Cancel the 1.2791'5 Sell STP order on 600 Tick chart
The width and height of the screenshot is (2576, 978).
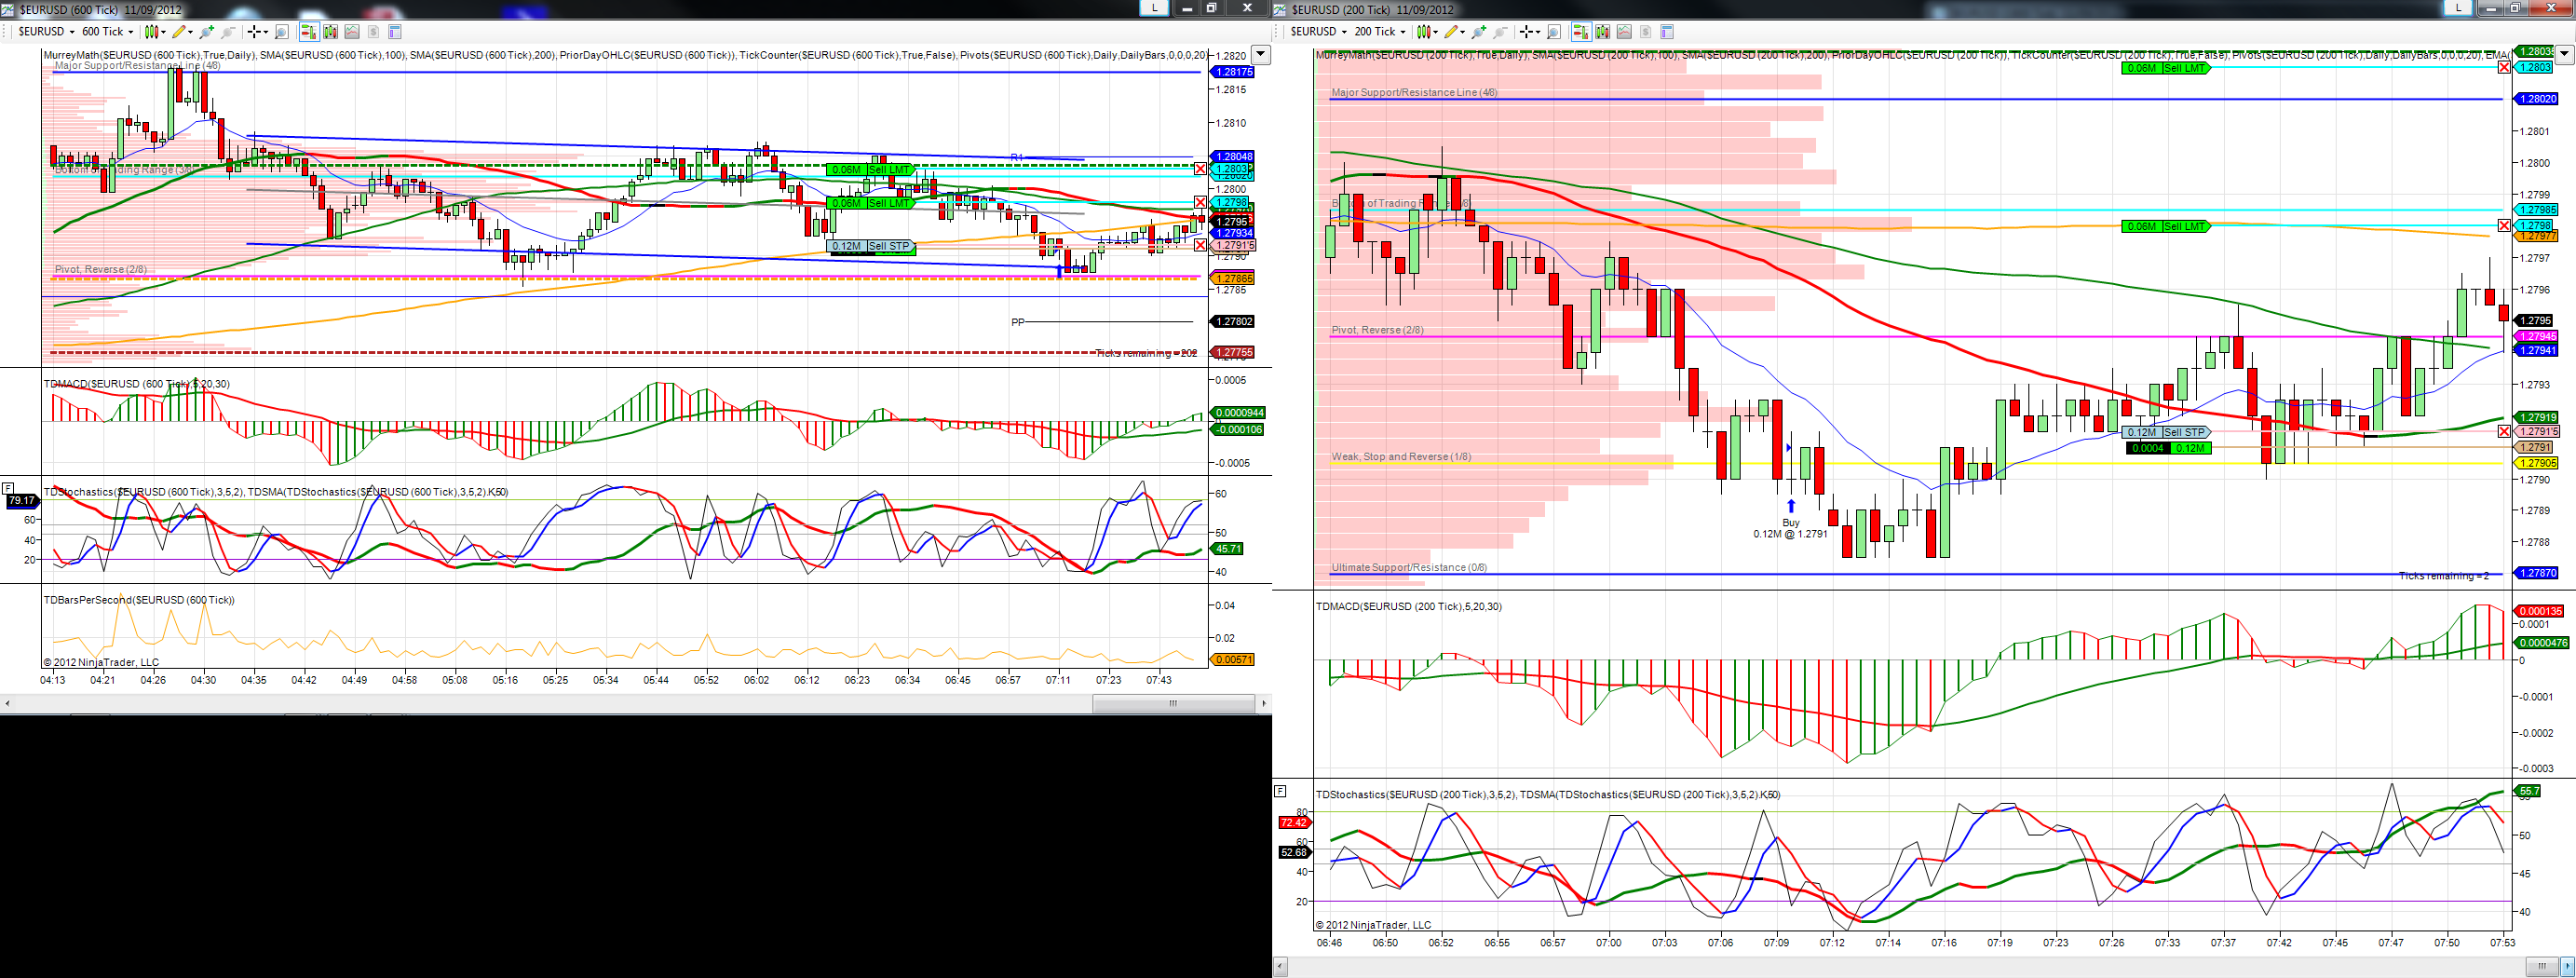(x=1200, y=245)
